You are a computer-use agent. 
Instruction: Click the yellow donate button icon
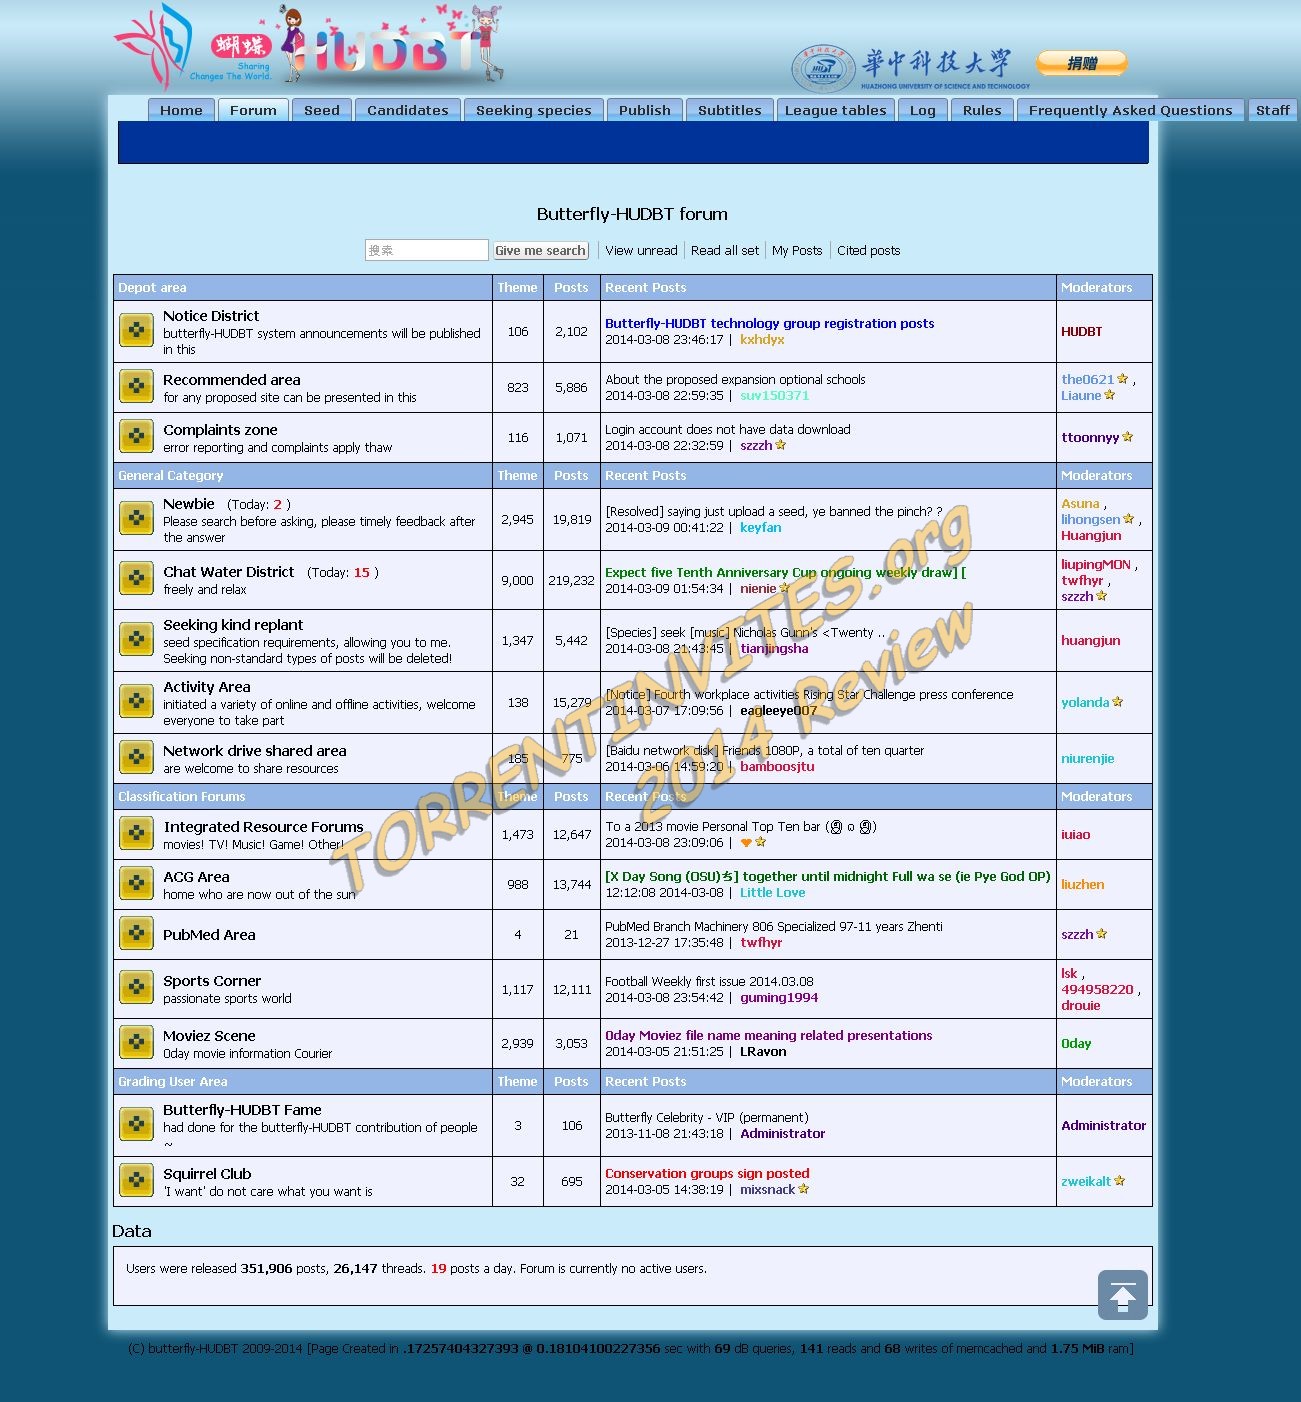[x=1081, y=63]
